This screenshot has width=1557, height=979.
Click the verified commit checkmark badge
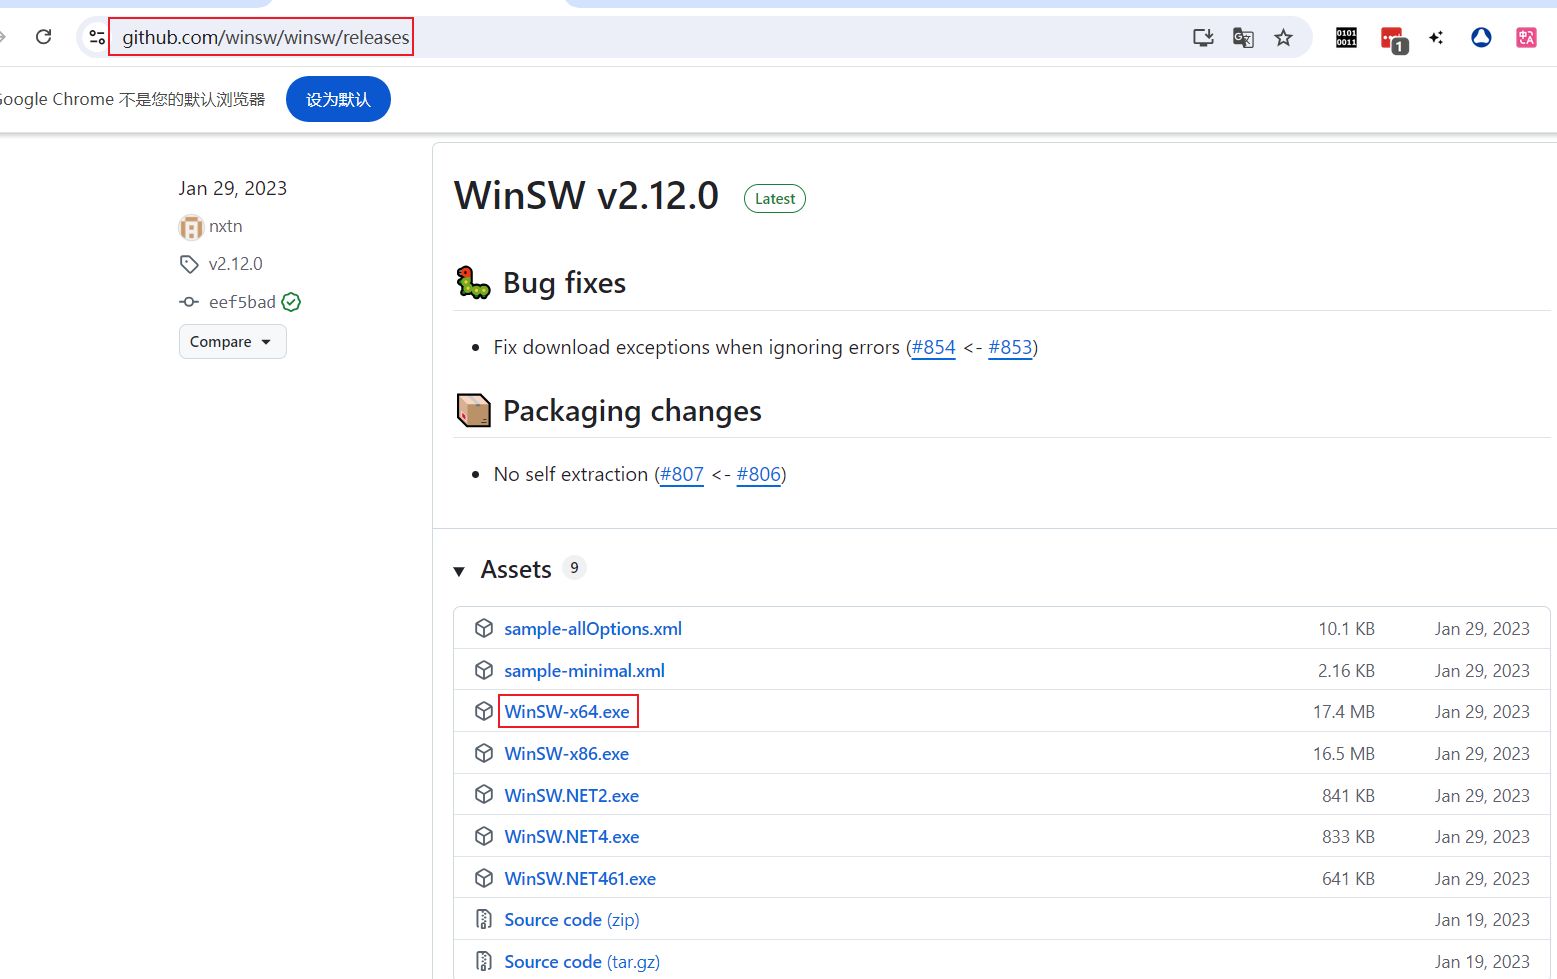pyautogui.click(x=291, y=302)
